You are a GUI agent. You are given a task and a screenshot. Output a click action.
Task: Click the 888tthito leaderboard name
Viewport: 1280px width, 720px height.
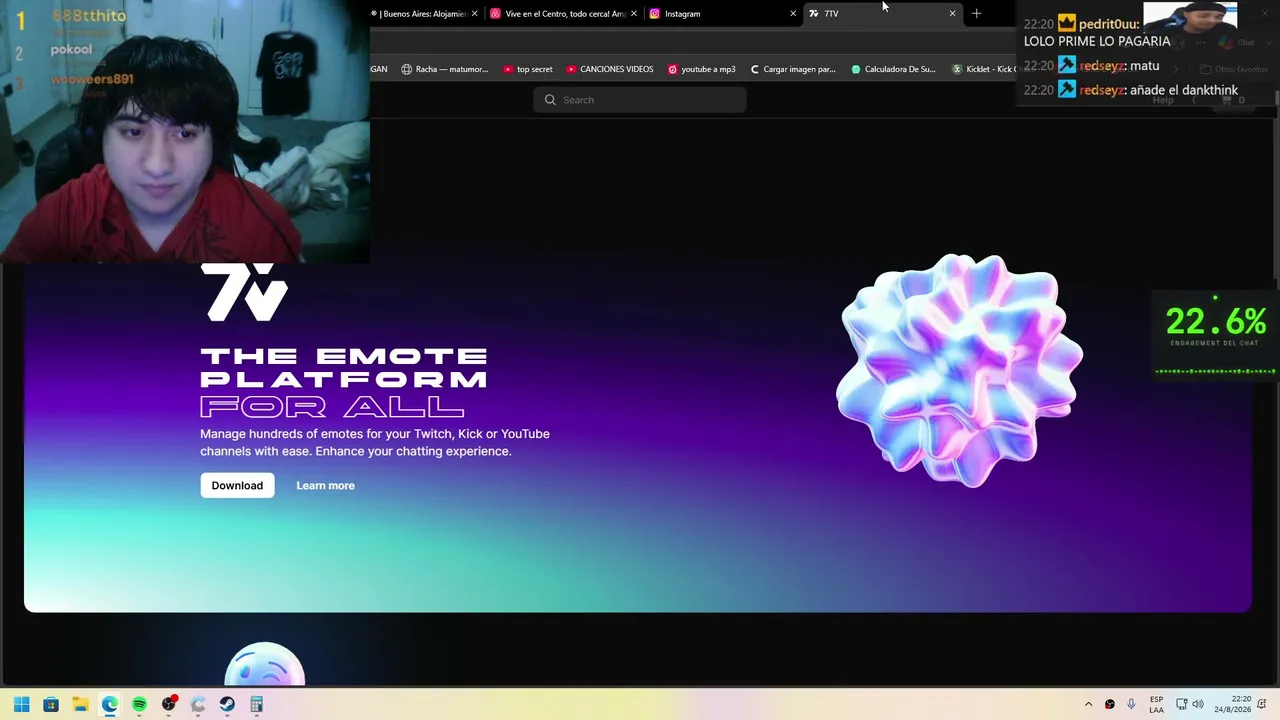89,16
